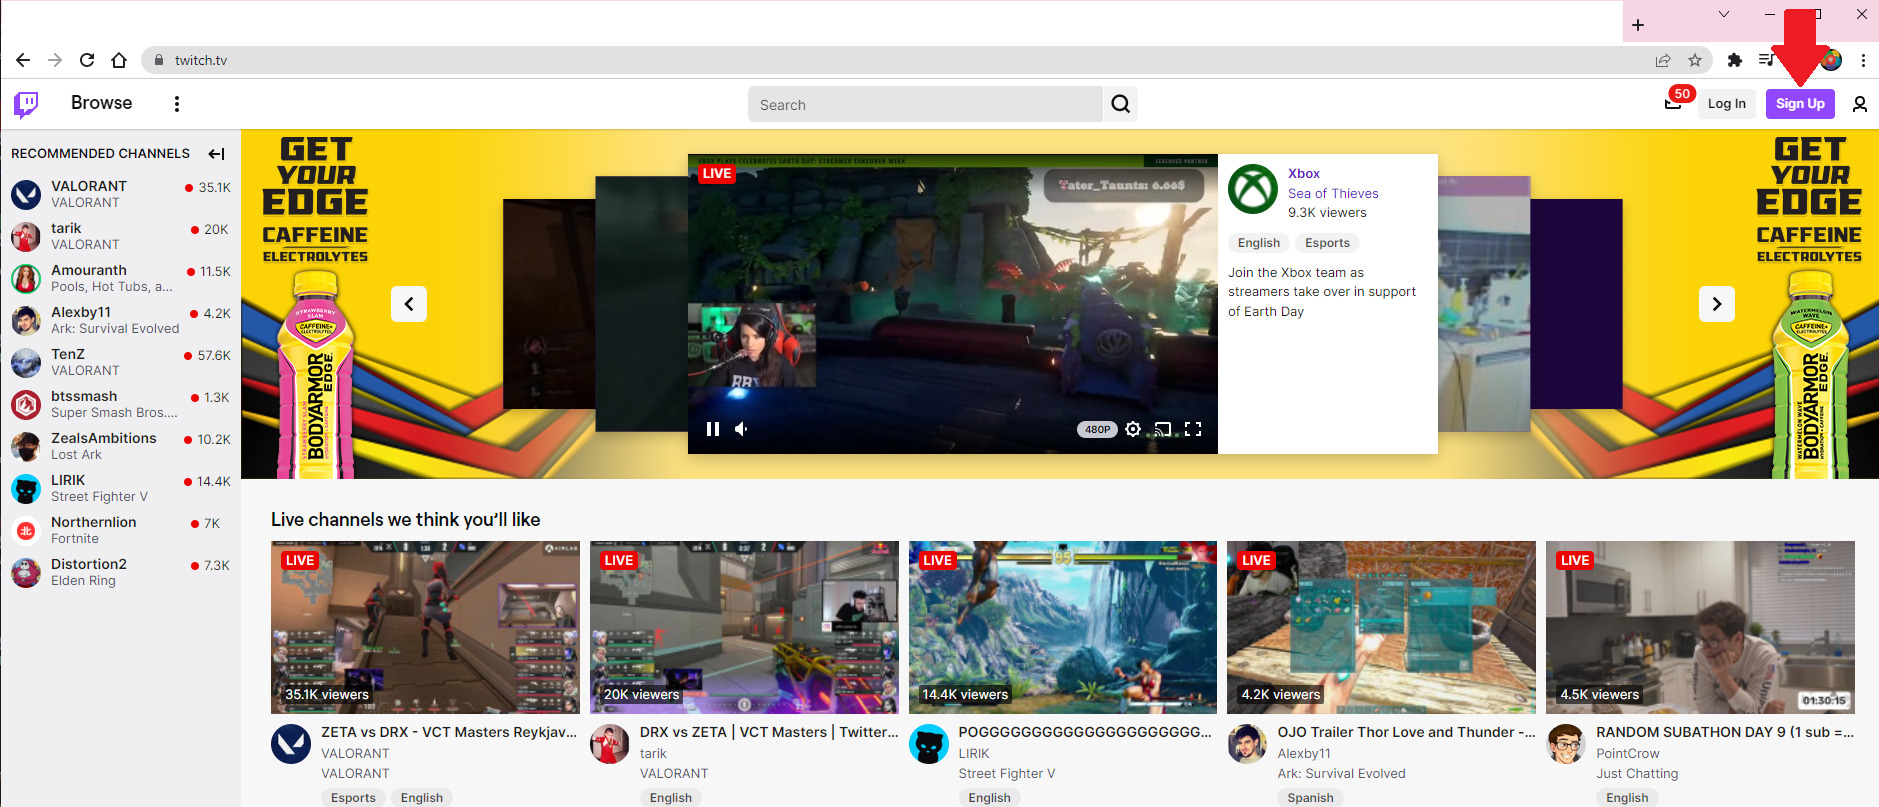Open Sea of Thieves category link
This screenshot has height=807, width=1879.
pyautogui.click(x=1333, y=194)
